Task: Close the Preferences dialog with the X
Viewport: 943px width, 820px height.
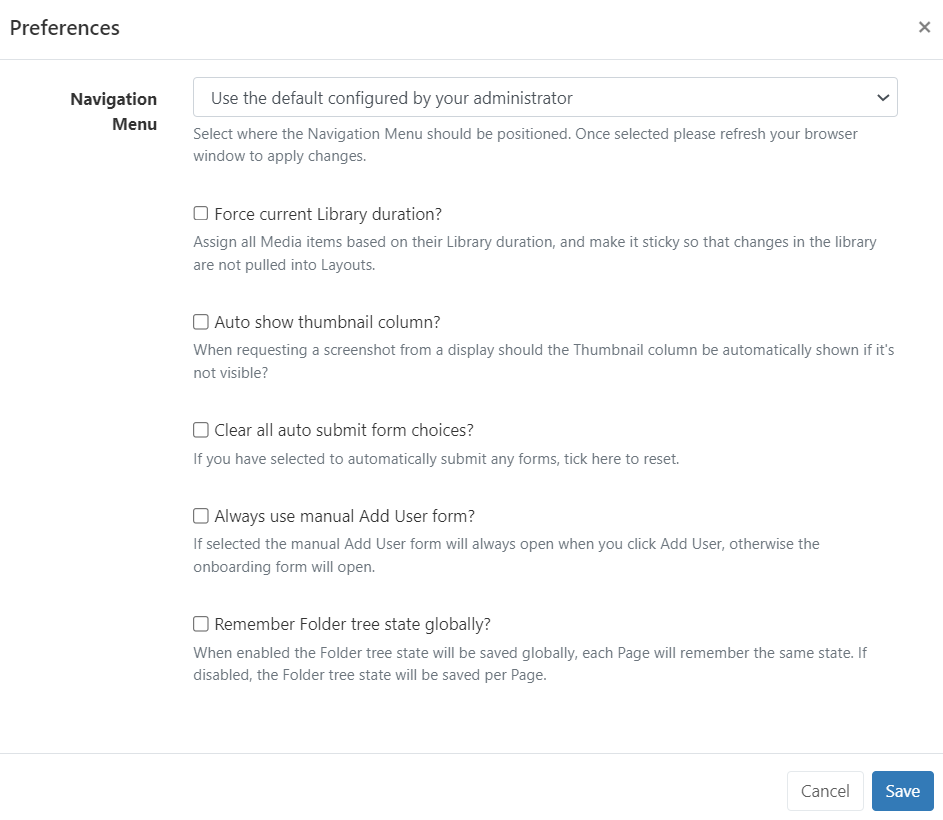Action: 924,27
